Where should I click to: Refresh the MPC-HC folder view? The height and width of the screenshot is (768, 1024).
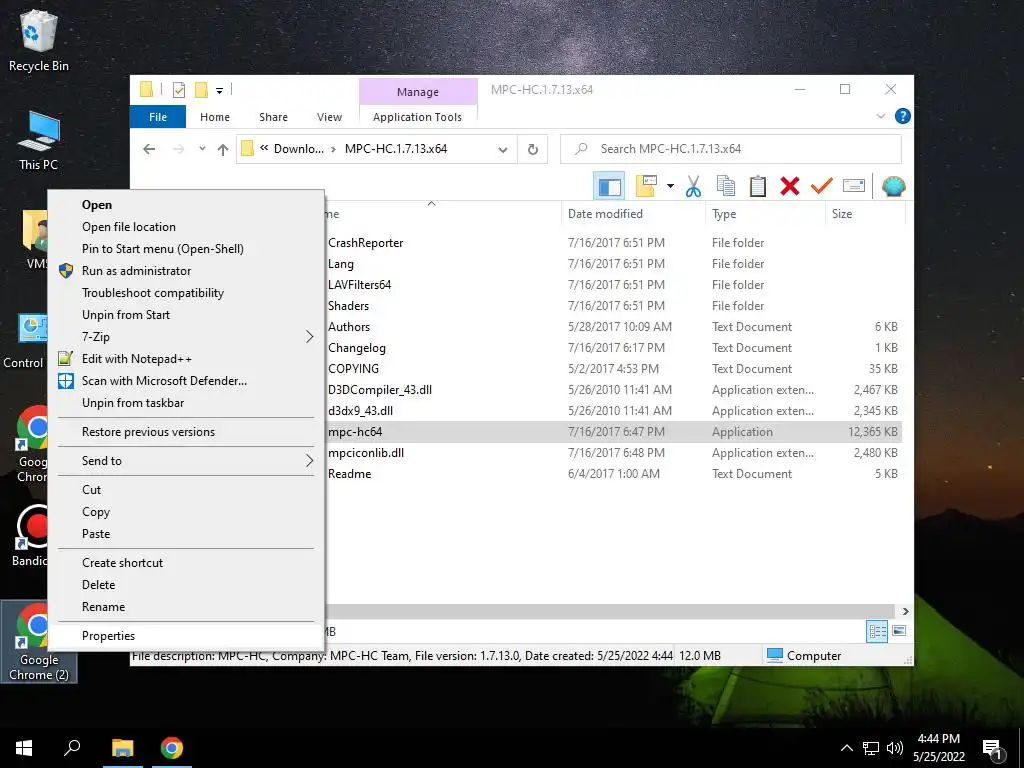pos(533,150)
